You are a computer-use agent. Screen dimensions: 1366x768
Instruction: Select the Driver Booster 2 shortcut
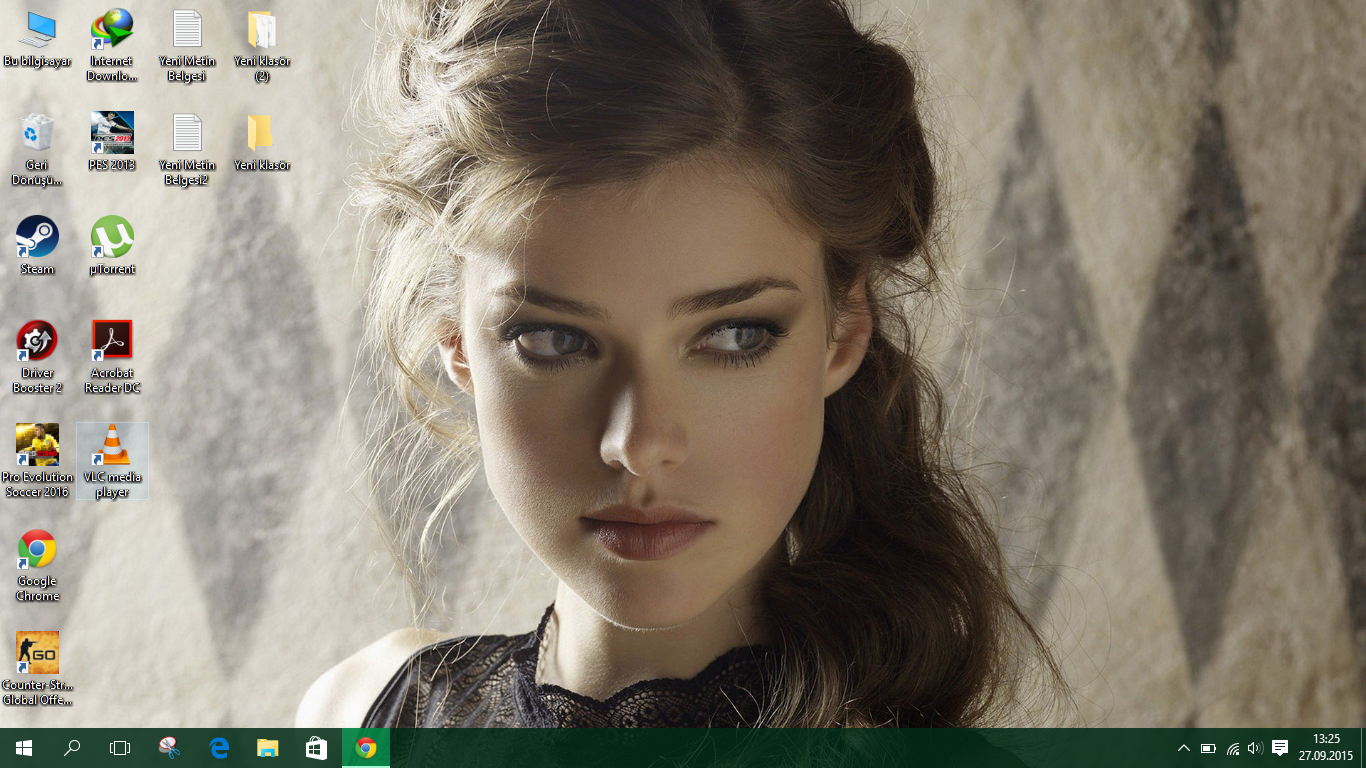[x=37, y=357]
